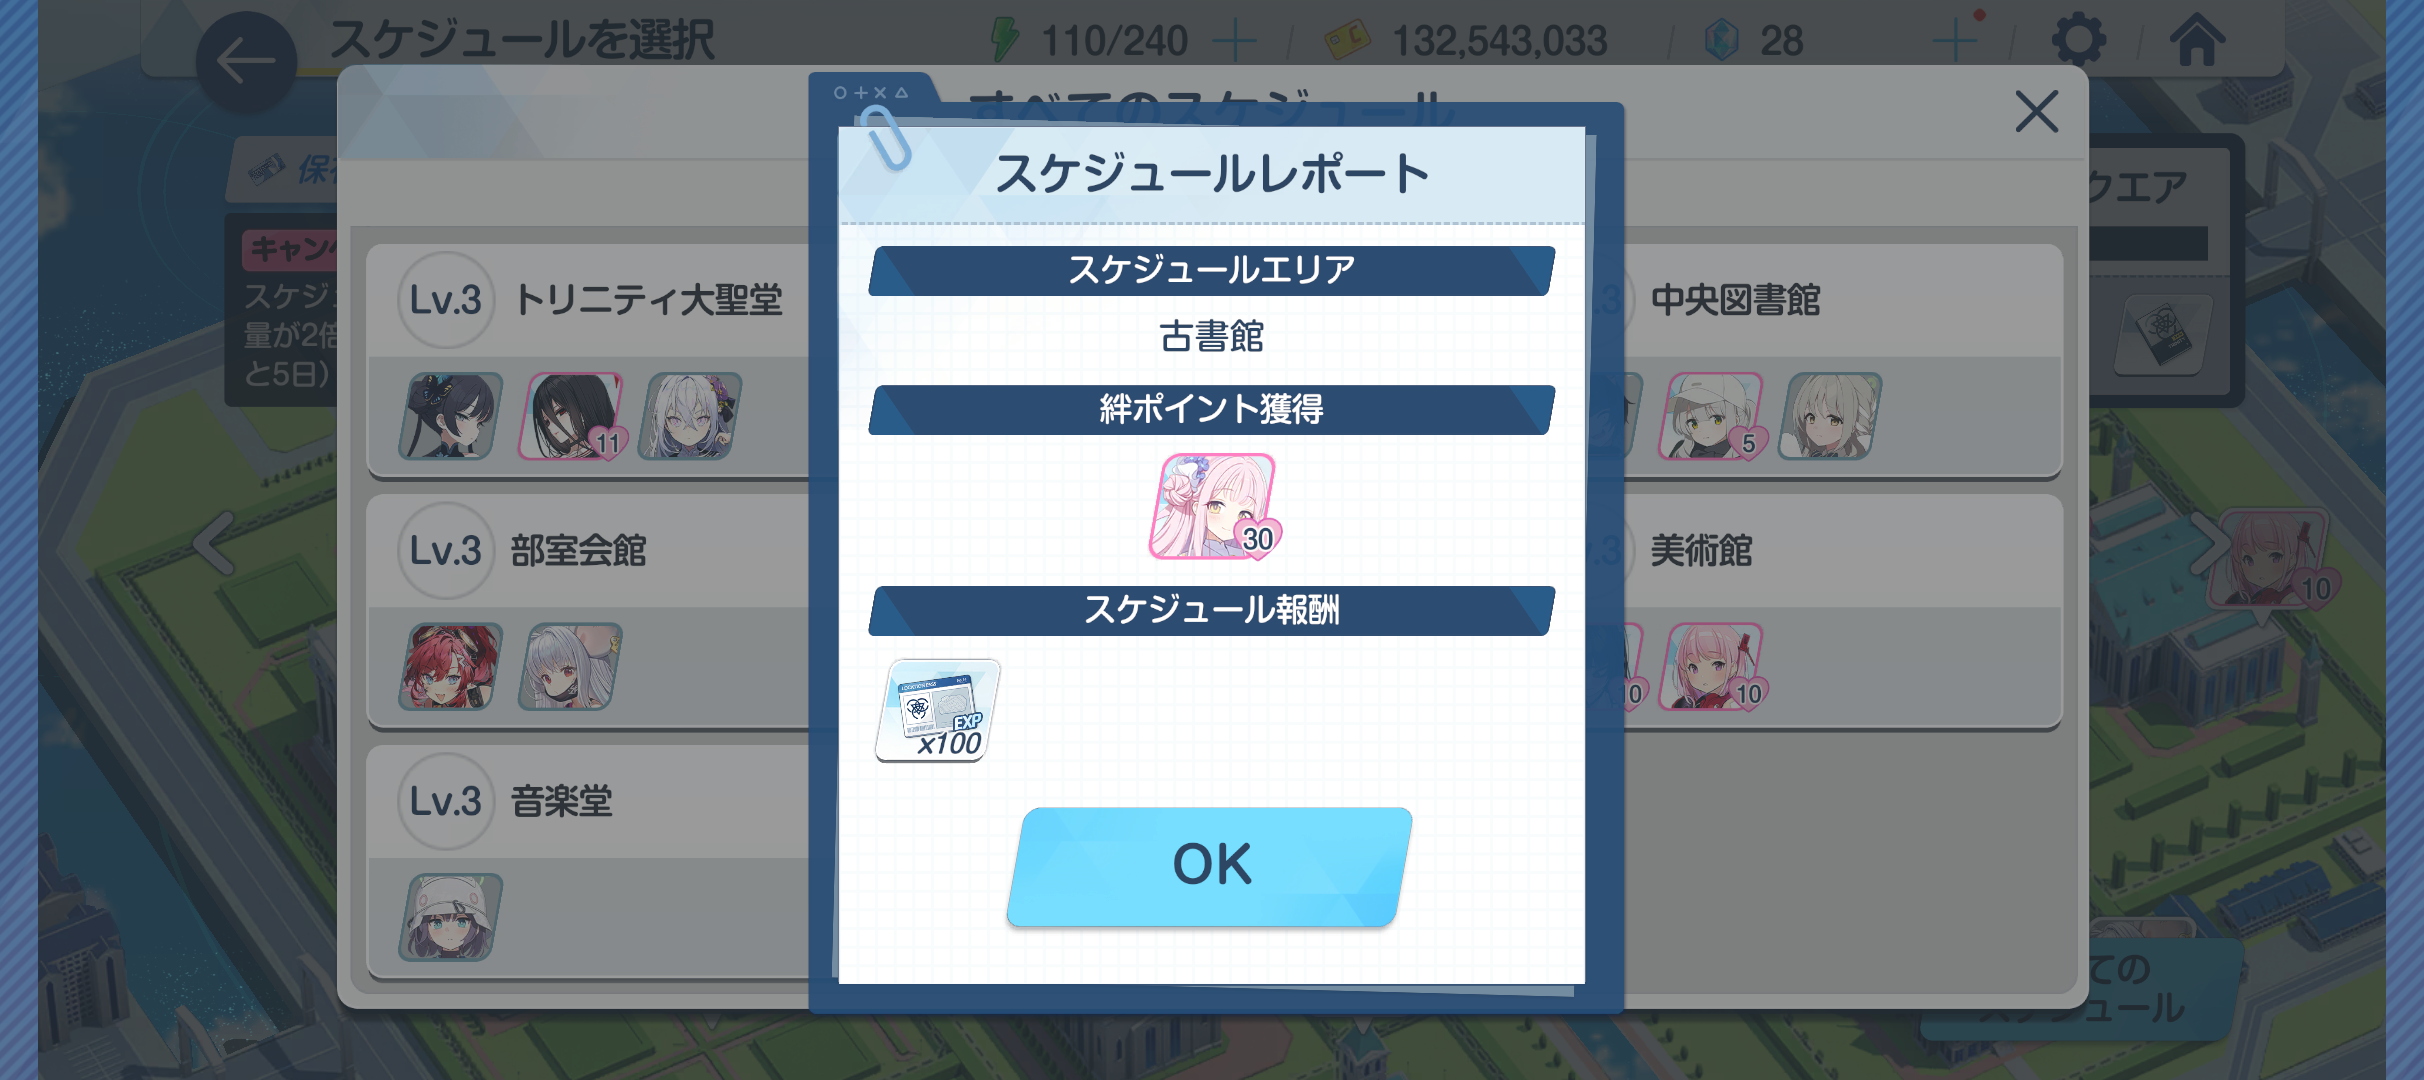Select トリニティ大聖堂 location row

(590, 361)
